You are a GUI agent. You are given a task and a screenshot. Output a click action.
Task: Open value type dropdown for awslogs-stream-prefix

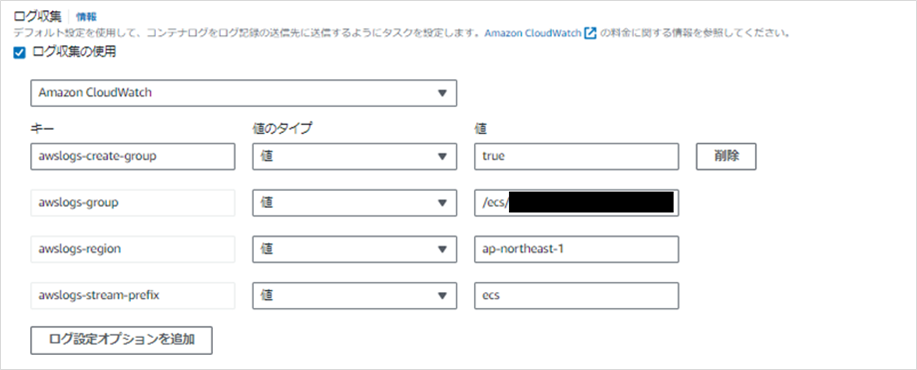coord(354,296)
